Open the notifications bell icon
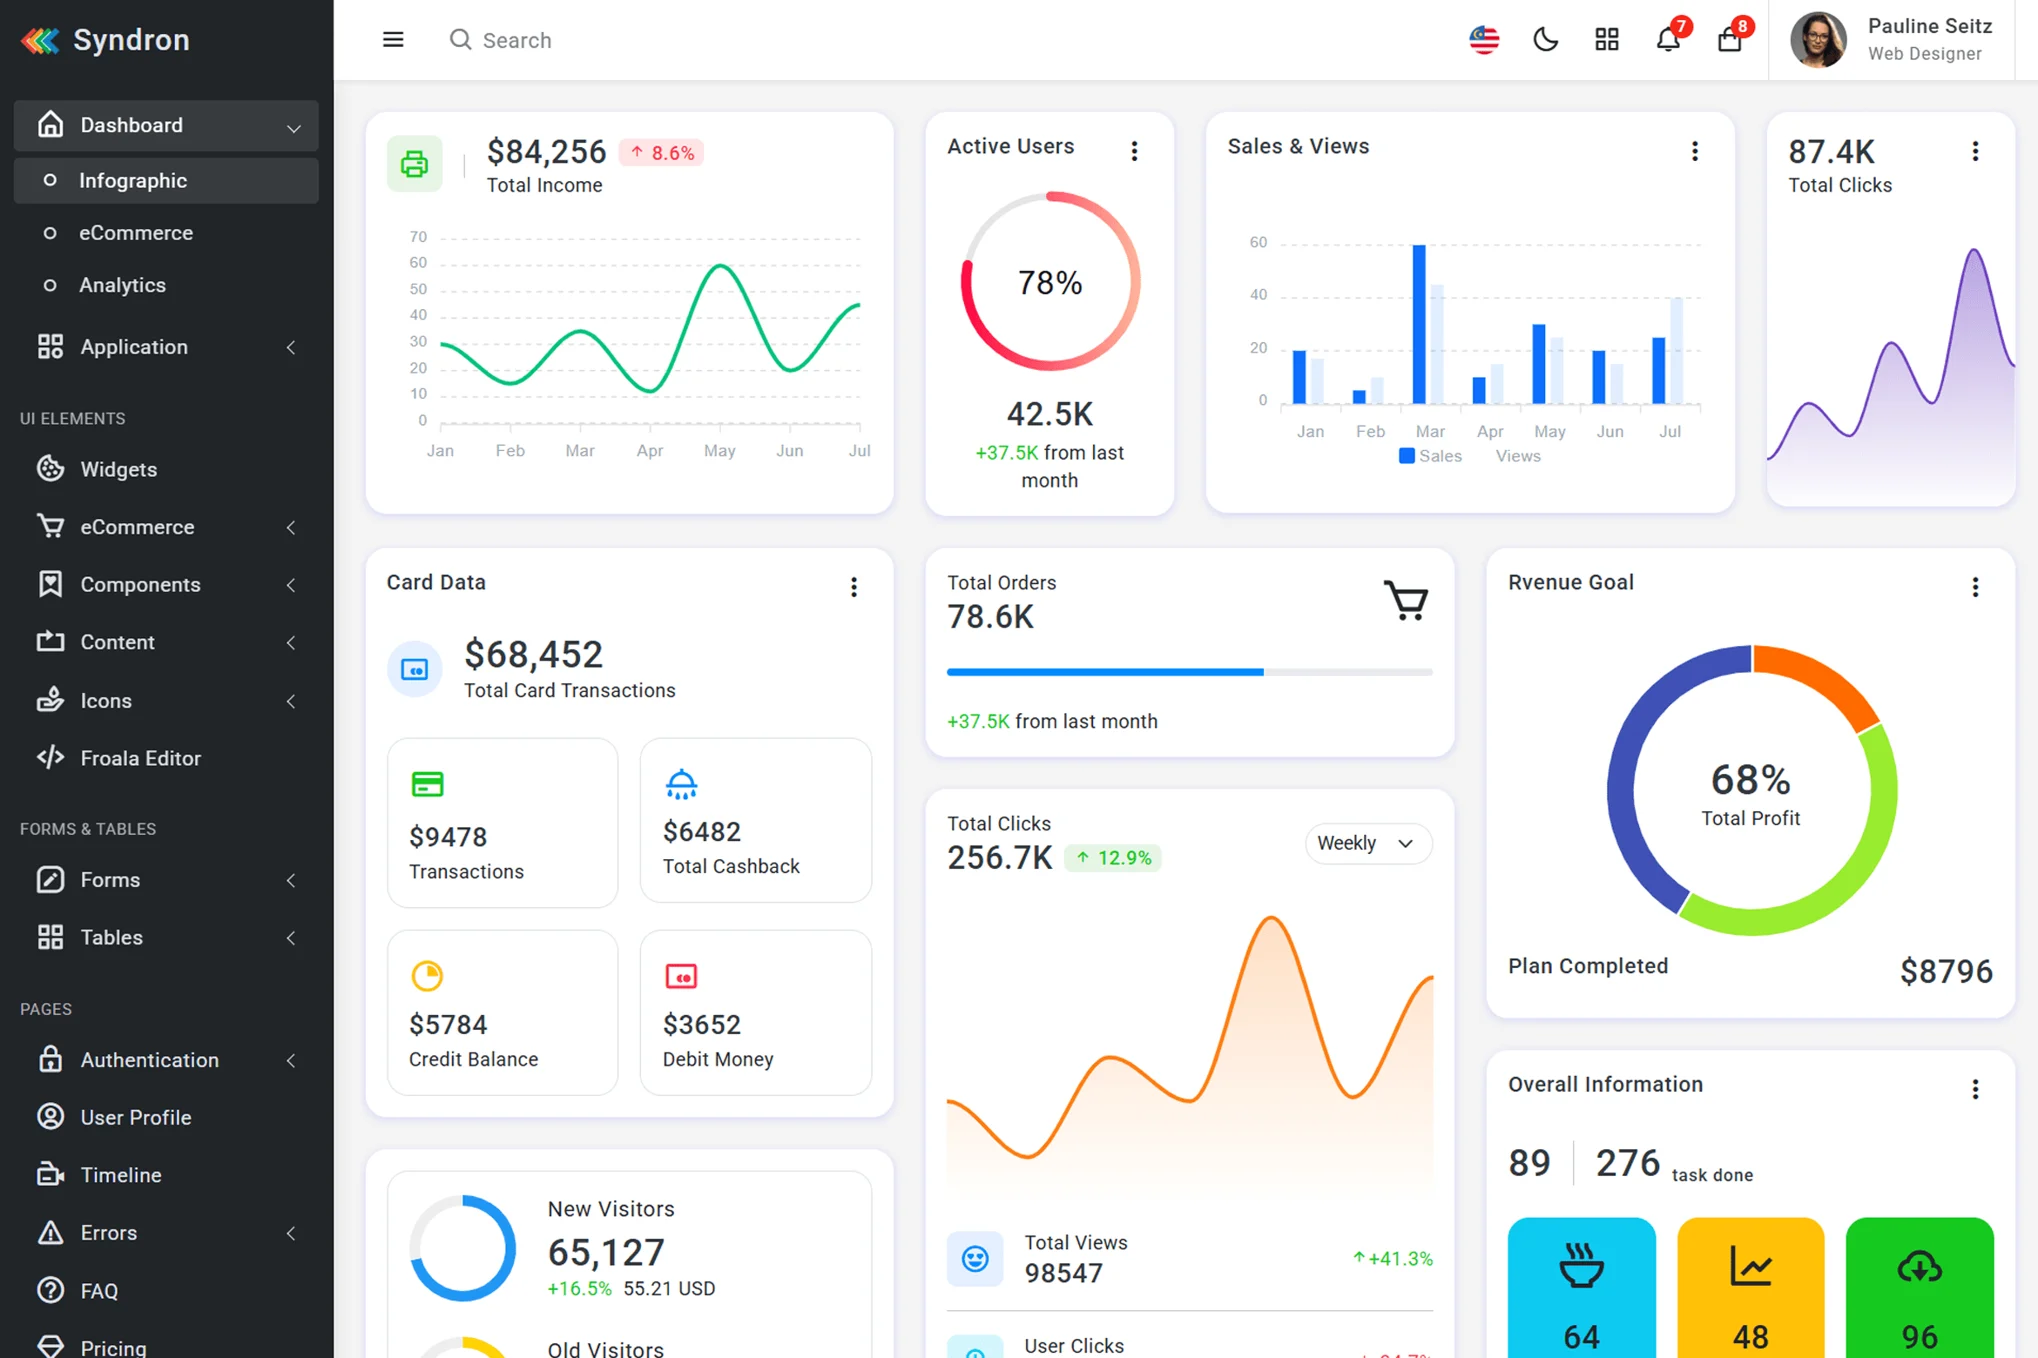Viewport: 2038px width, 1358px height. [1668, 40]
